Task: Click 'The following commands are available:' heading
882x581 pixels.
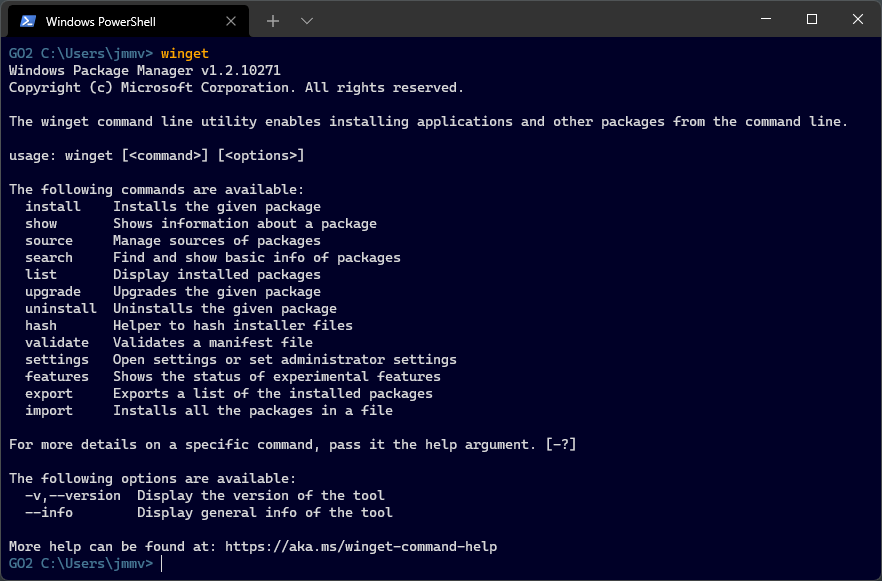Action: 156,190
